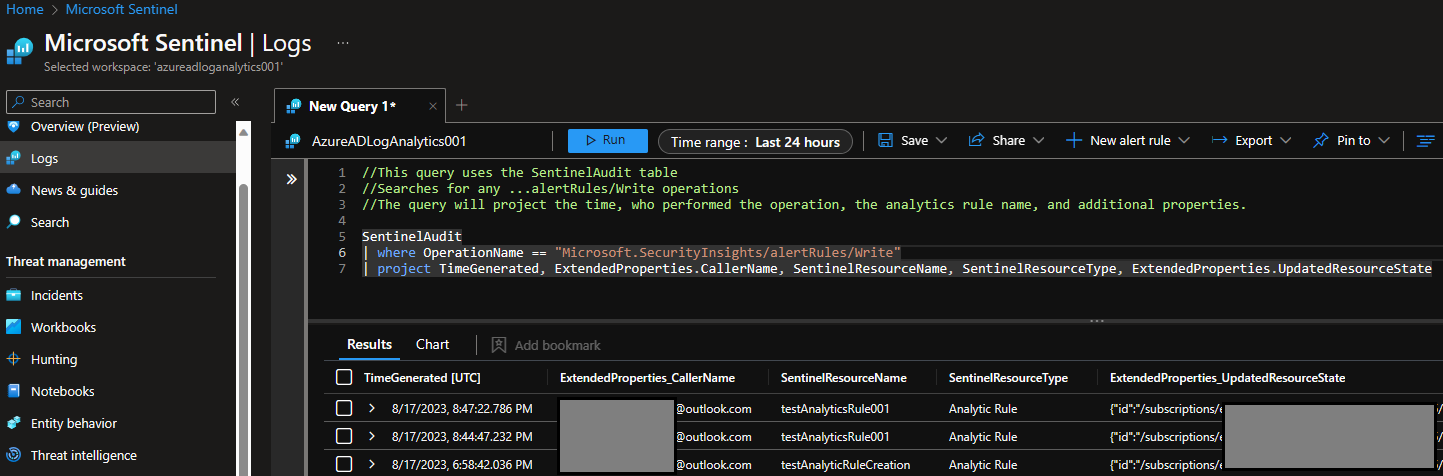Open Threat intelligence page

pos(84,455)
